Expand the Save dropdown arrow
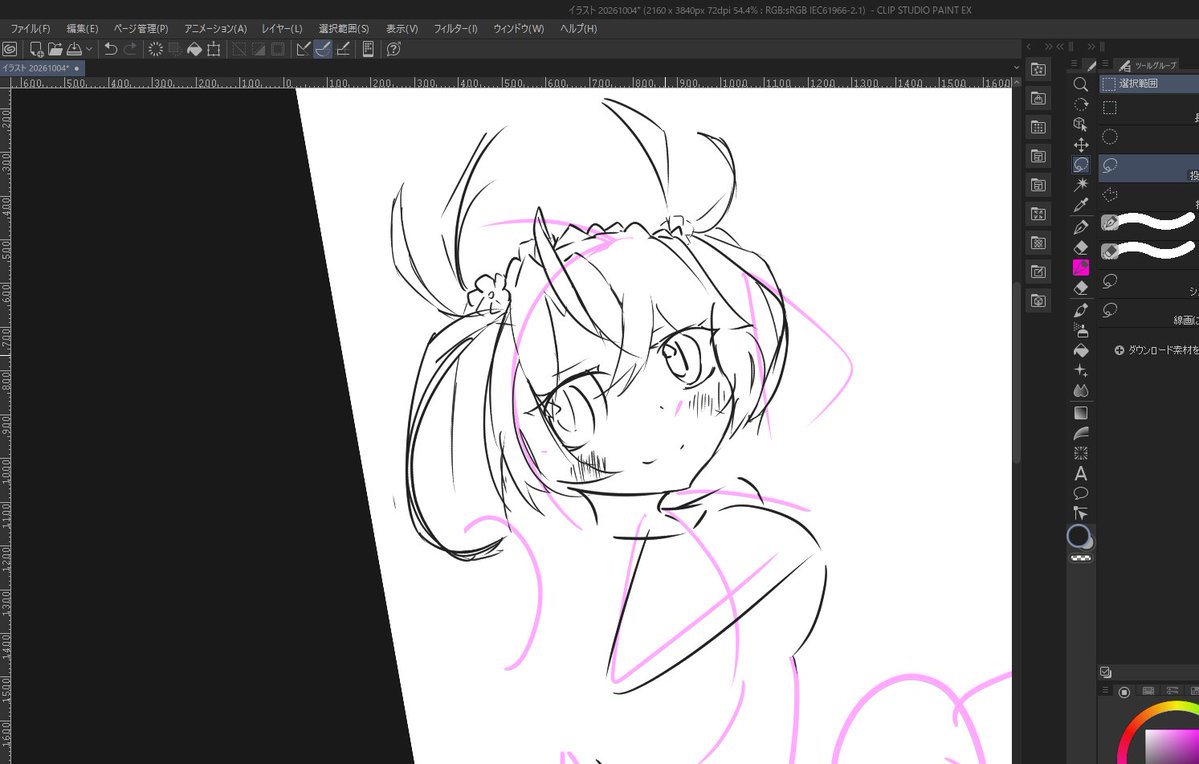 click(x=89, y=49)
